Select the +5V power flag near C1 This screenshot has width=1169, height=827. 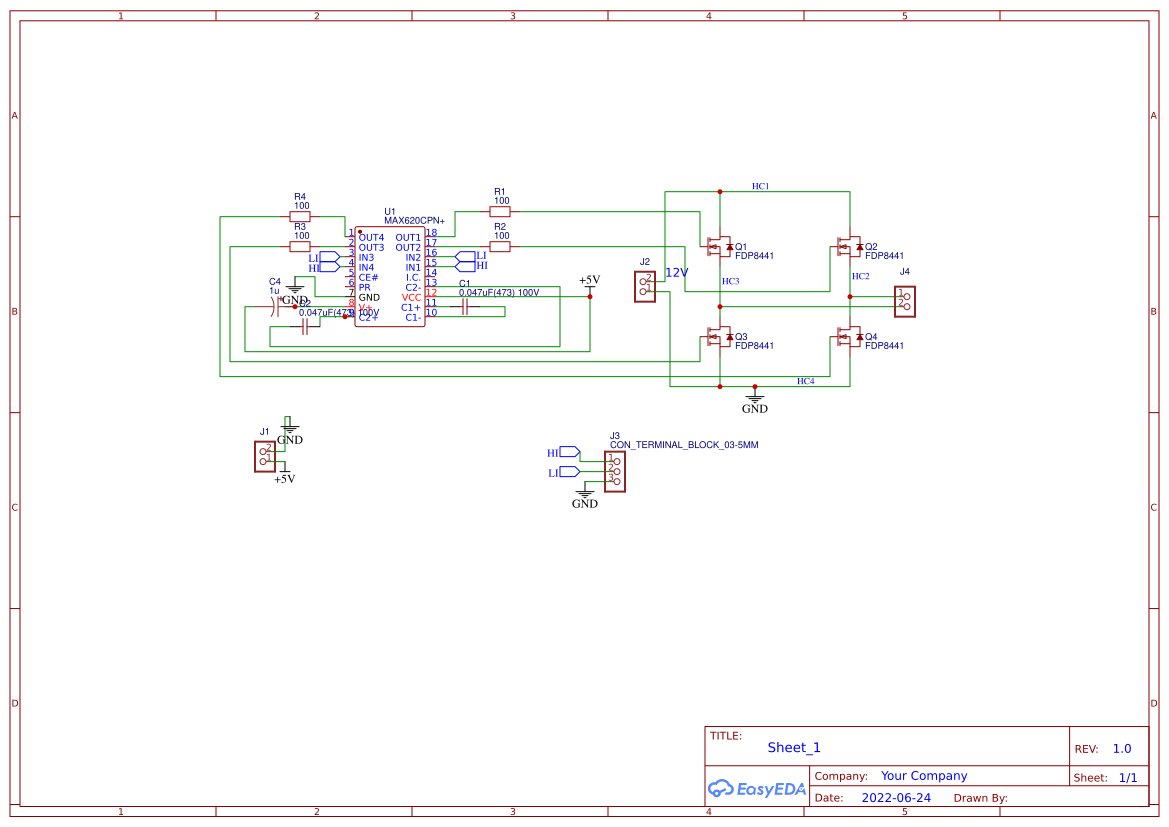(x=590, y=290)
